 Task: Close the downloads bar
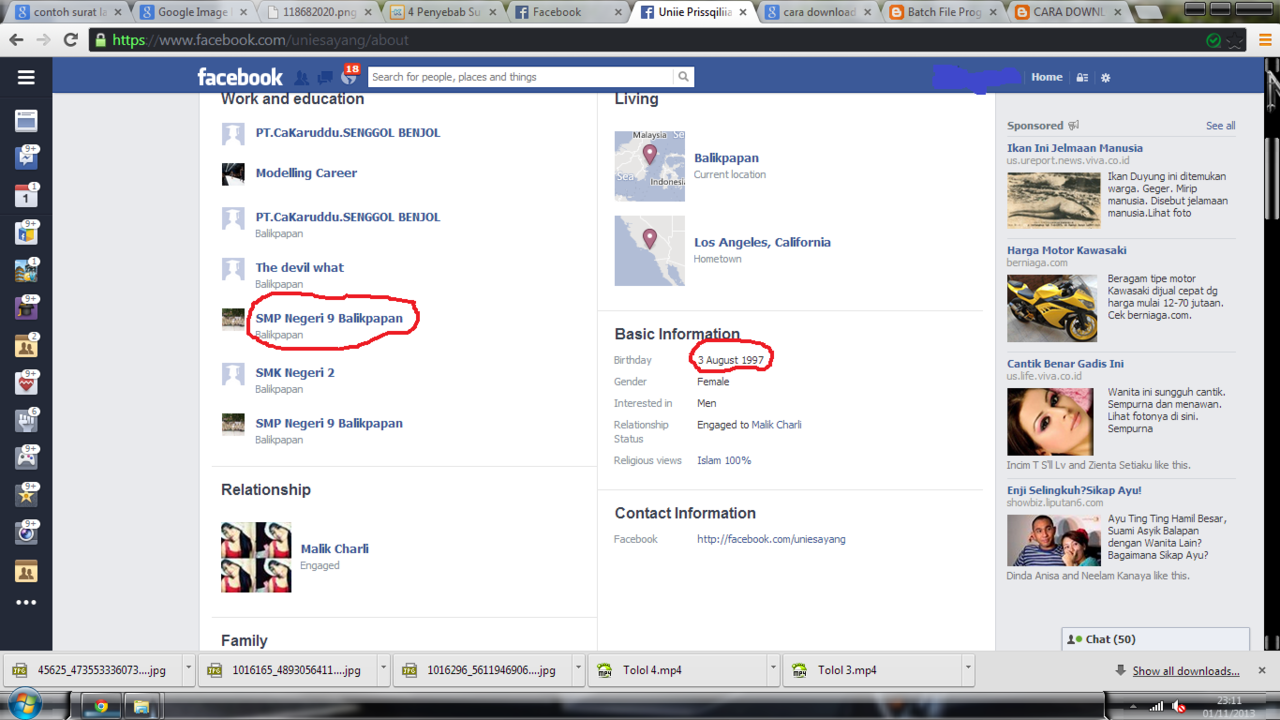pos(1262,670)
